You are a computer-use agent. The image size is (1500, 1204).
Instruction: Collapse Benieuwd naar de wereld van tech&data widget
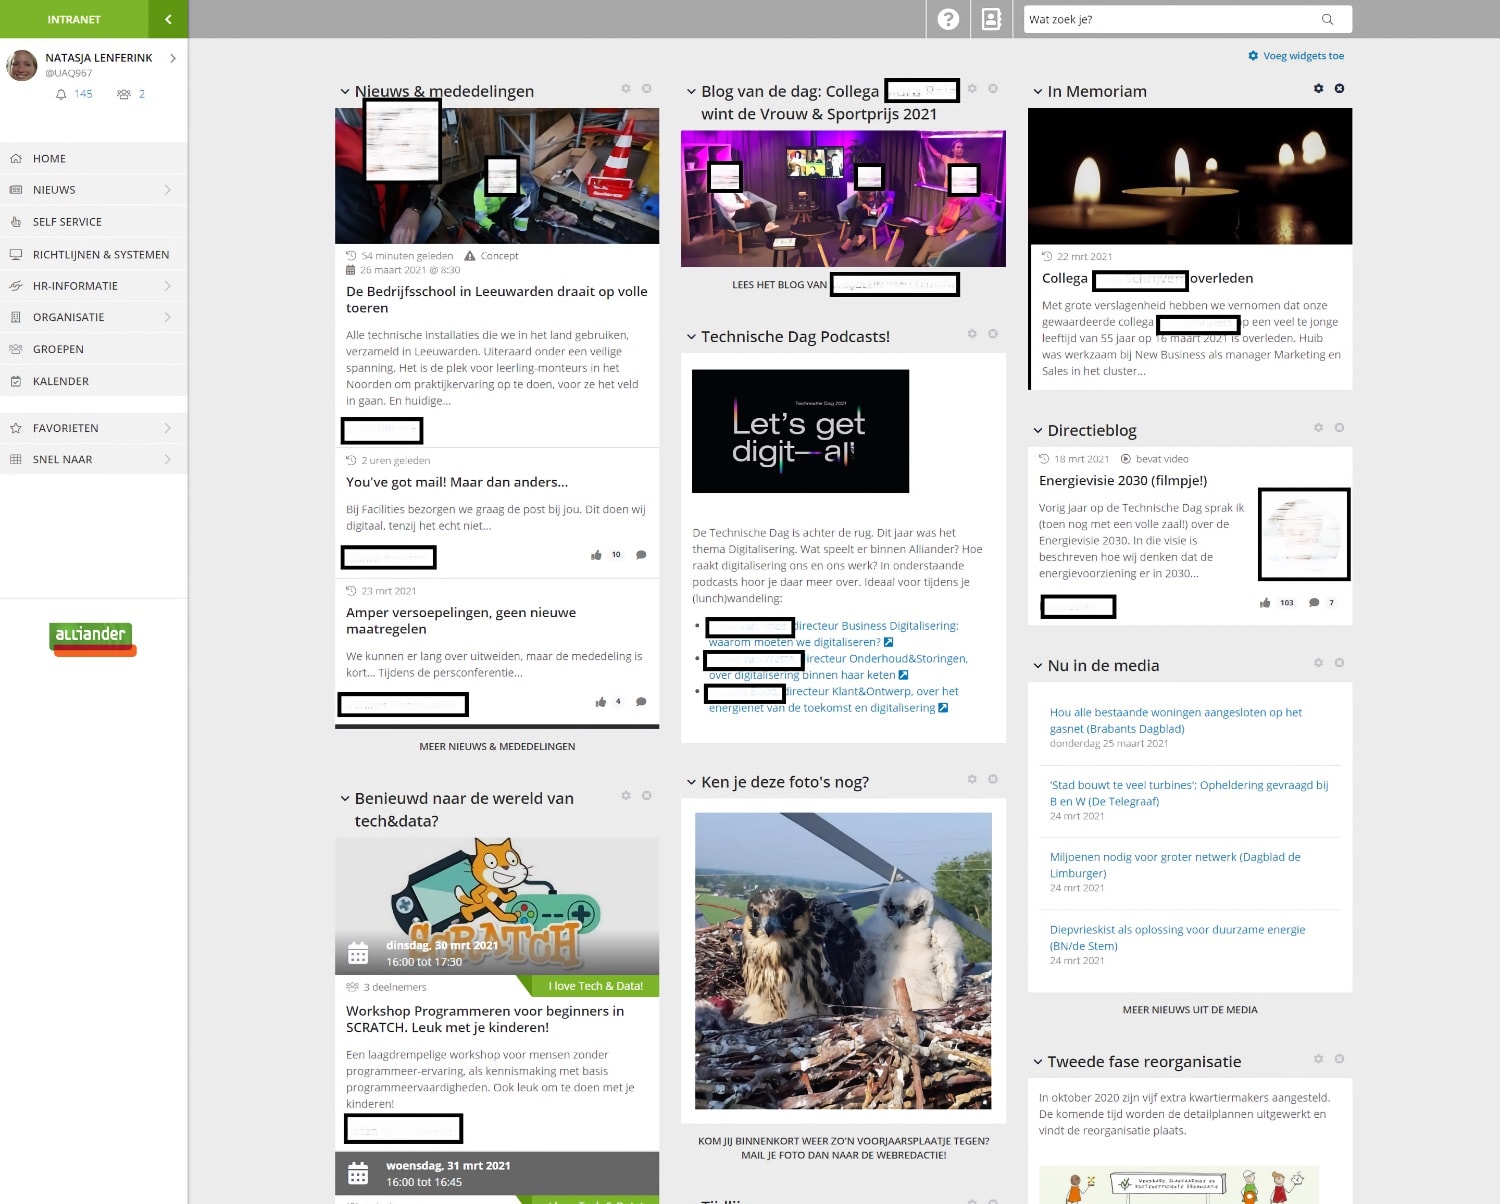345,799
